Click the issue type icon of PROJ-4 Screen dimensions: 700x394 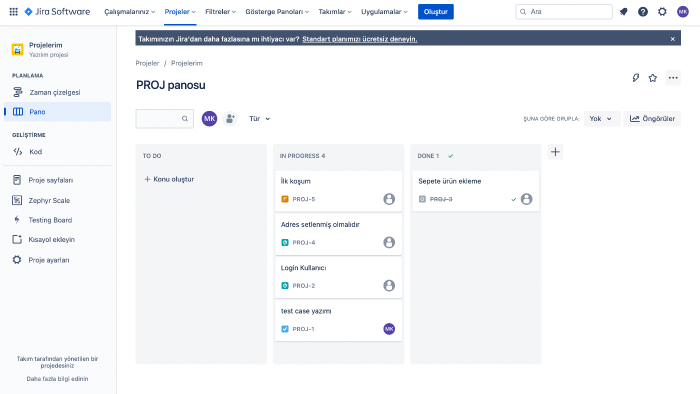coord(285,242)
